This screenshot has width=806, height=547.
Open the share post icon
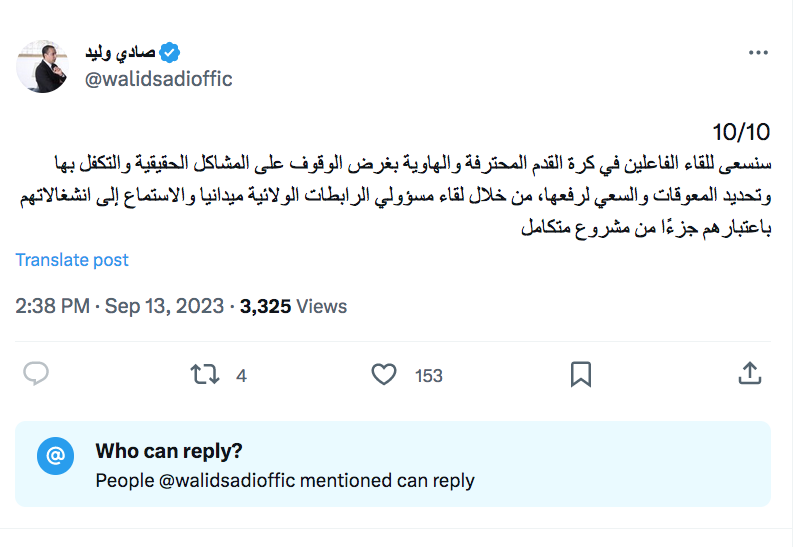pos(749,374)
